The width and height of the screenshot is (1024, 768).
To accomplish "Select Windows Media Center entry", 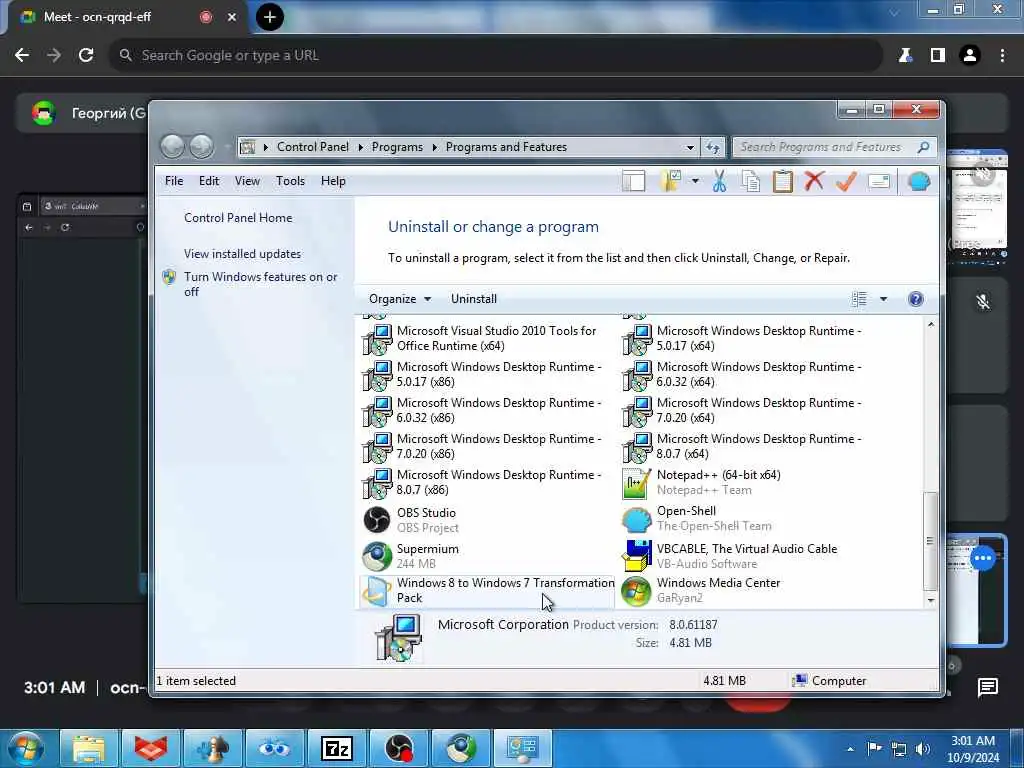I will point(746,590).
